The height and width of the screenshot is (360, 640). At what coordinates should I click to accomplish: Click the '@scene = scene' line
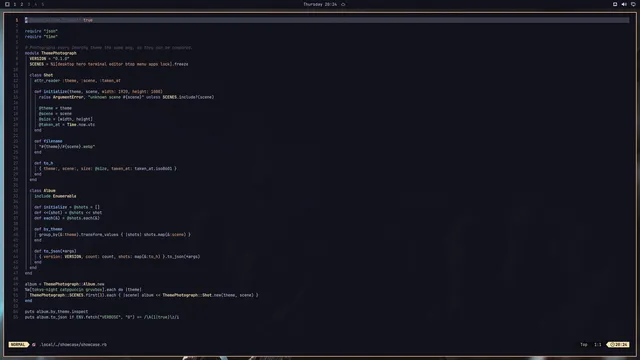pos(55,113)
